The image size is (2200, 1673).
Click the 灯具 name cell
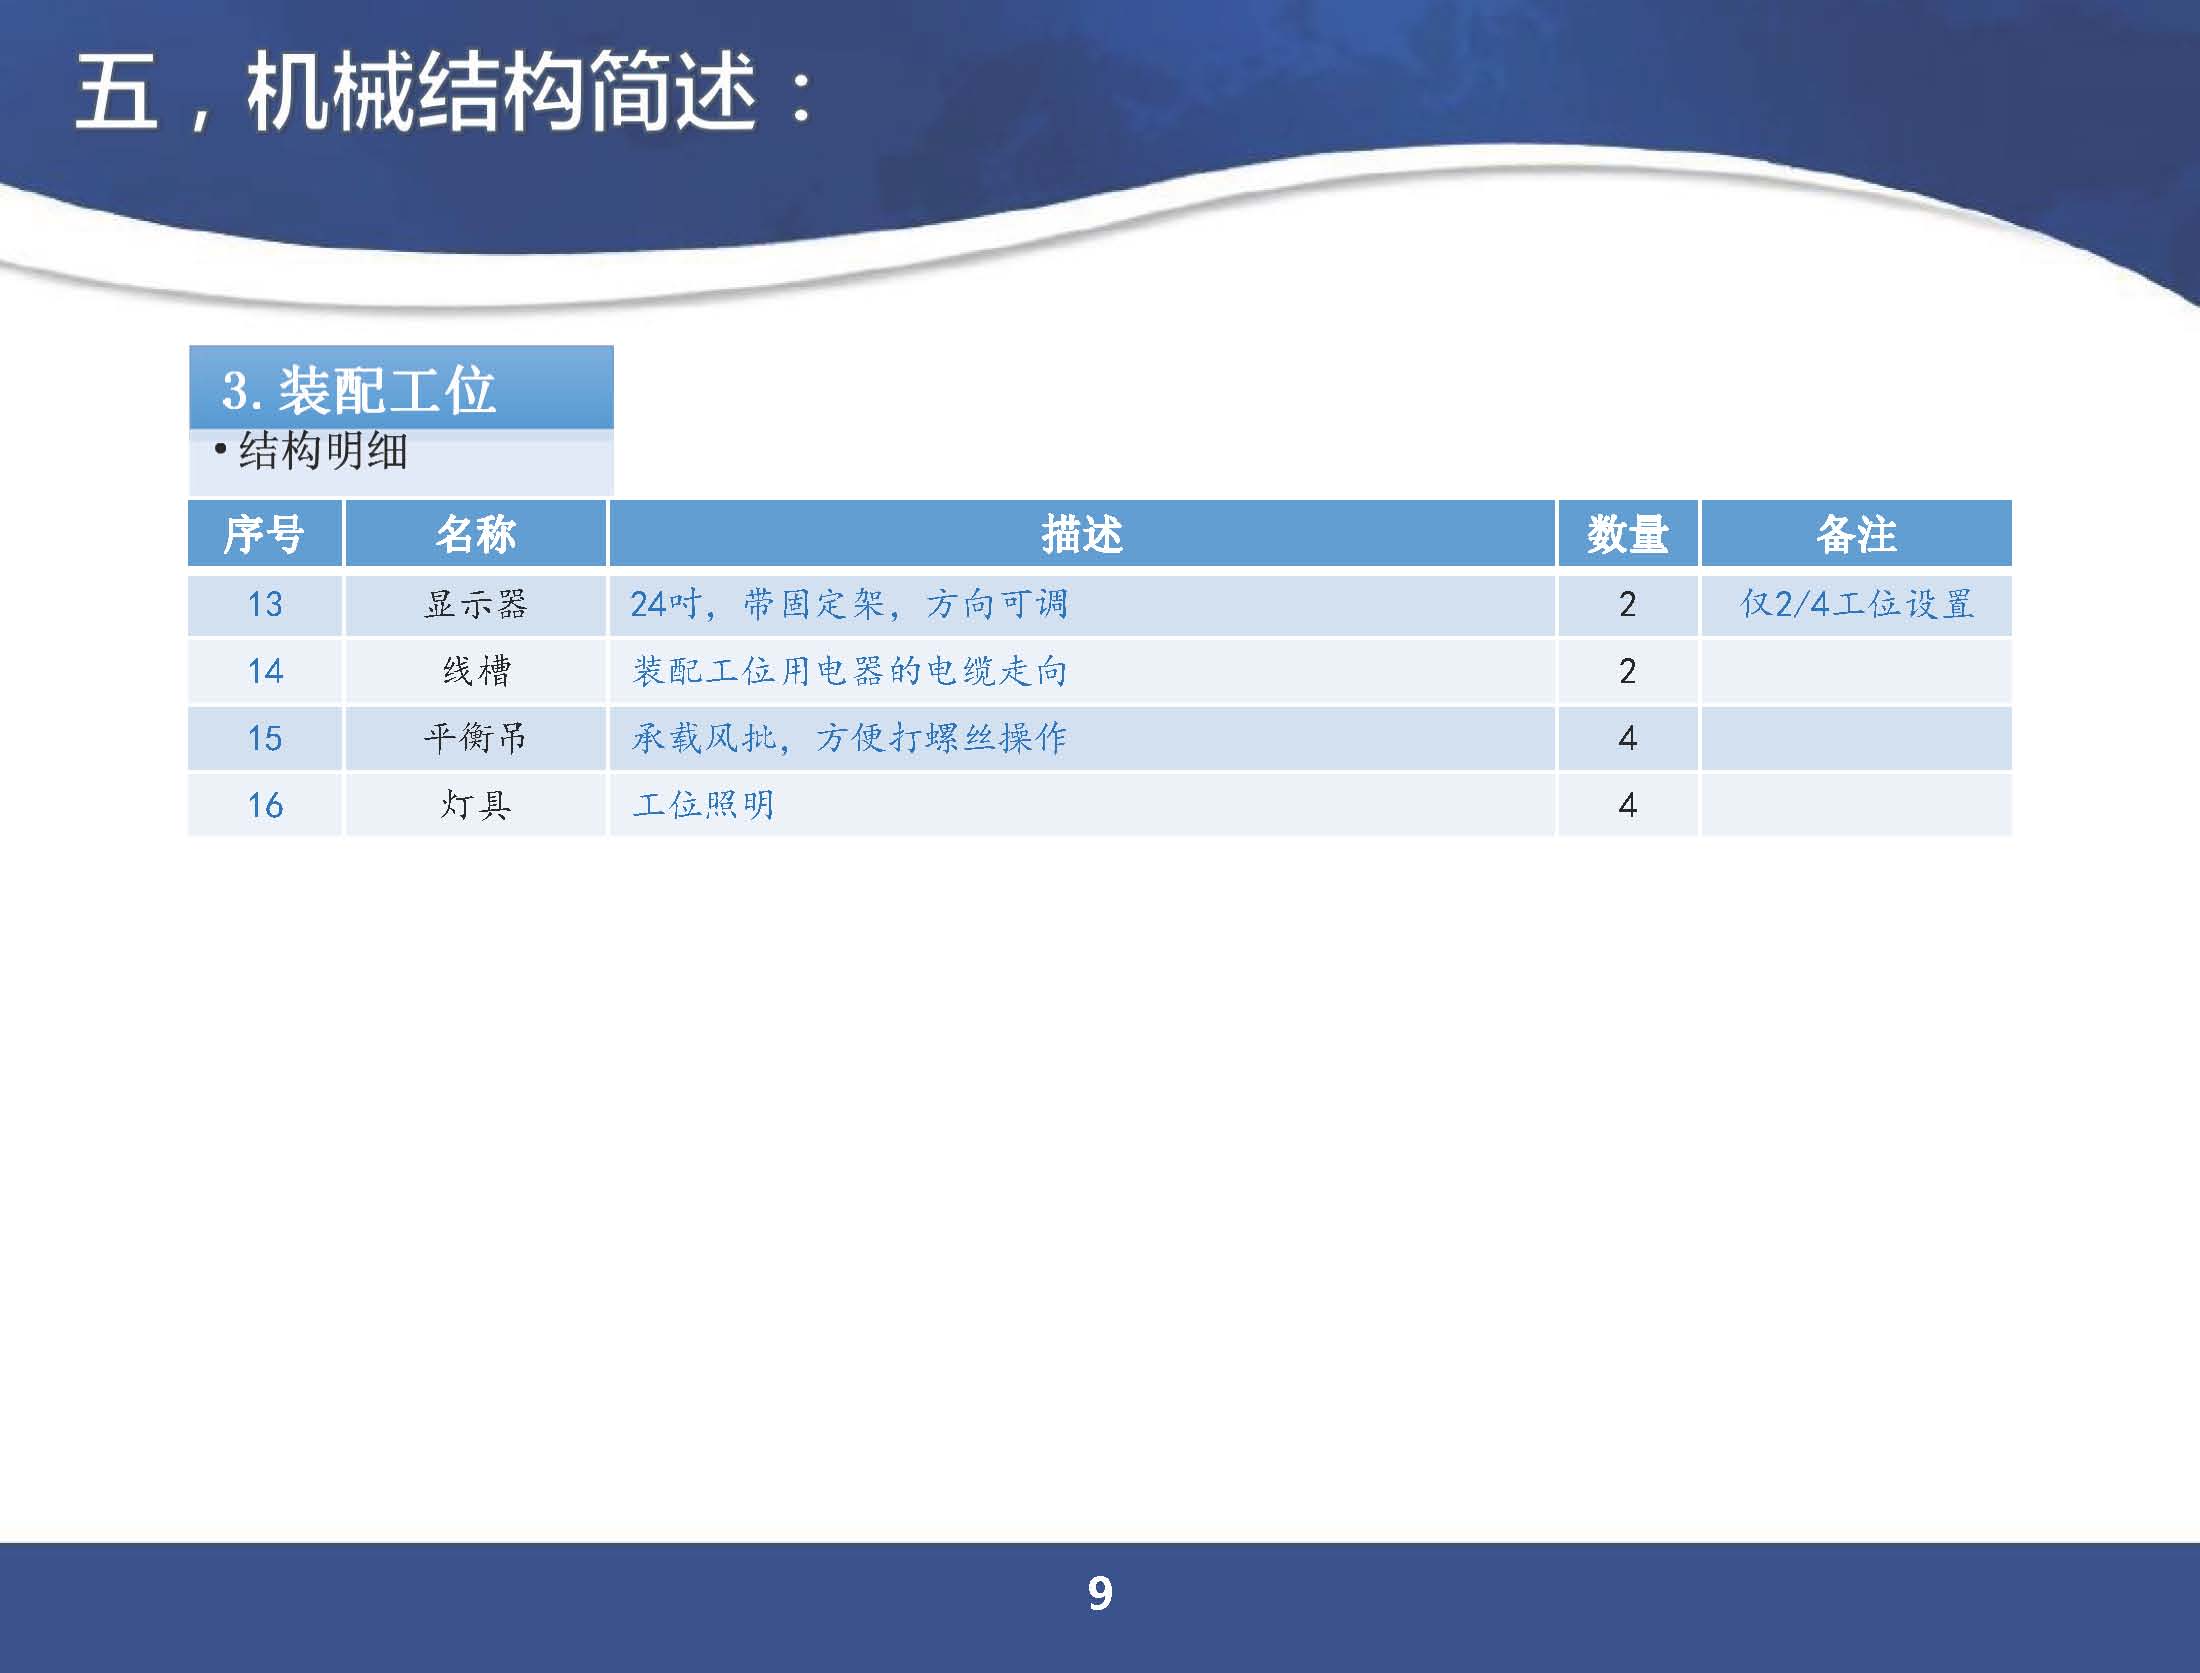[x=476, y=805]
